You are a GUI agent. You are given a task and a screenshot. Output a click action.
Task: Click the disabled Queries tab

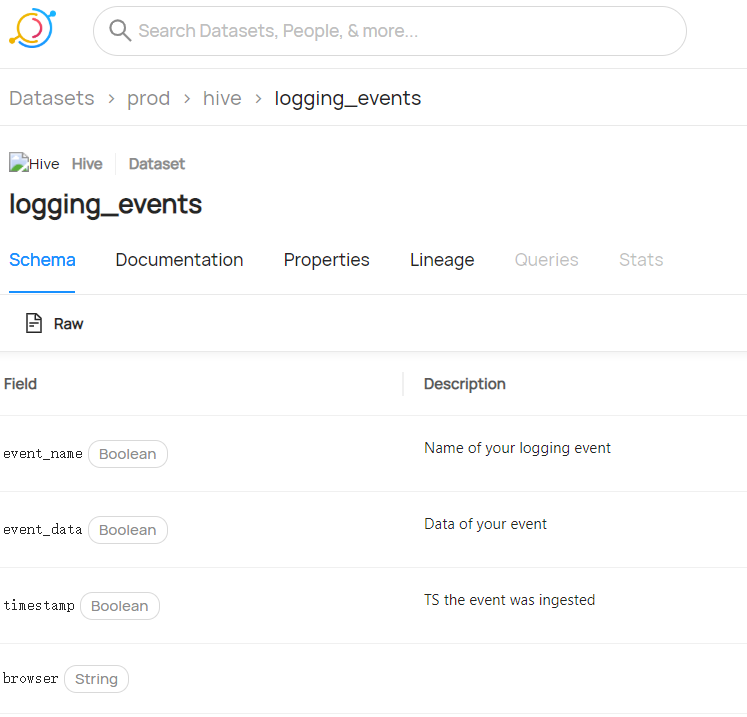546,260
